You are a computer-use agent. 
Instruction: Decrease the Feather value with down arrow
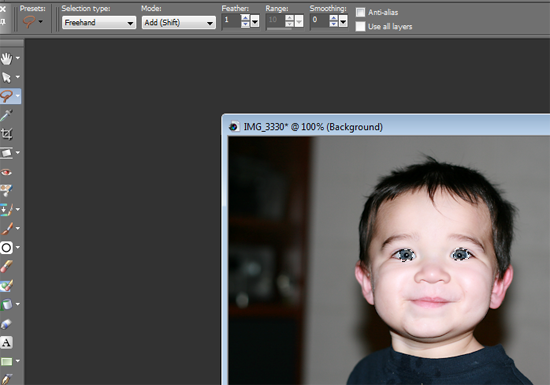click(245, 25)
